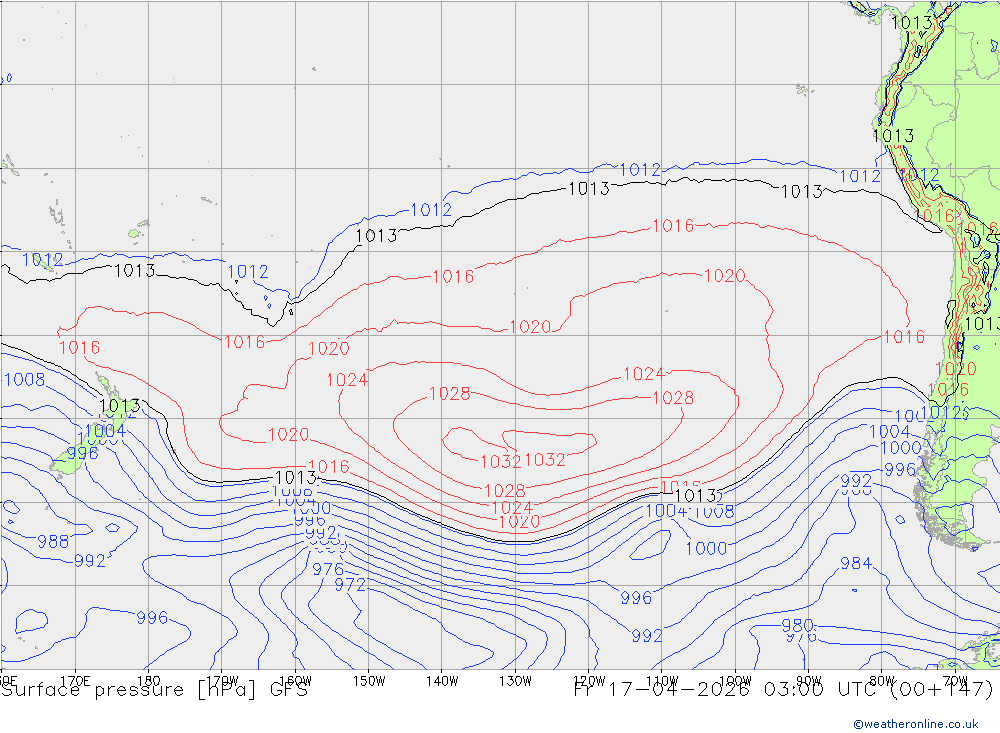Select the 170W longitude label
Screen dimensions: 1000x733
(x=222, y=681)
